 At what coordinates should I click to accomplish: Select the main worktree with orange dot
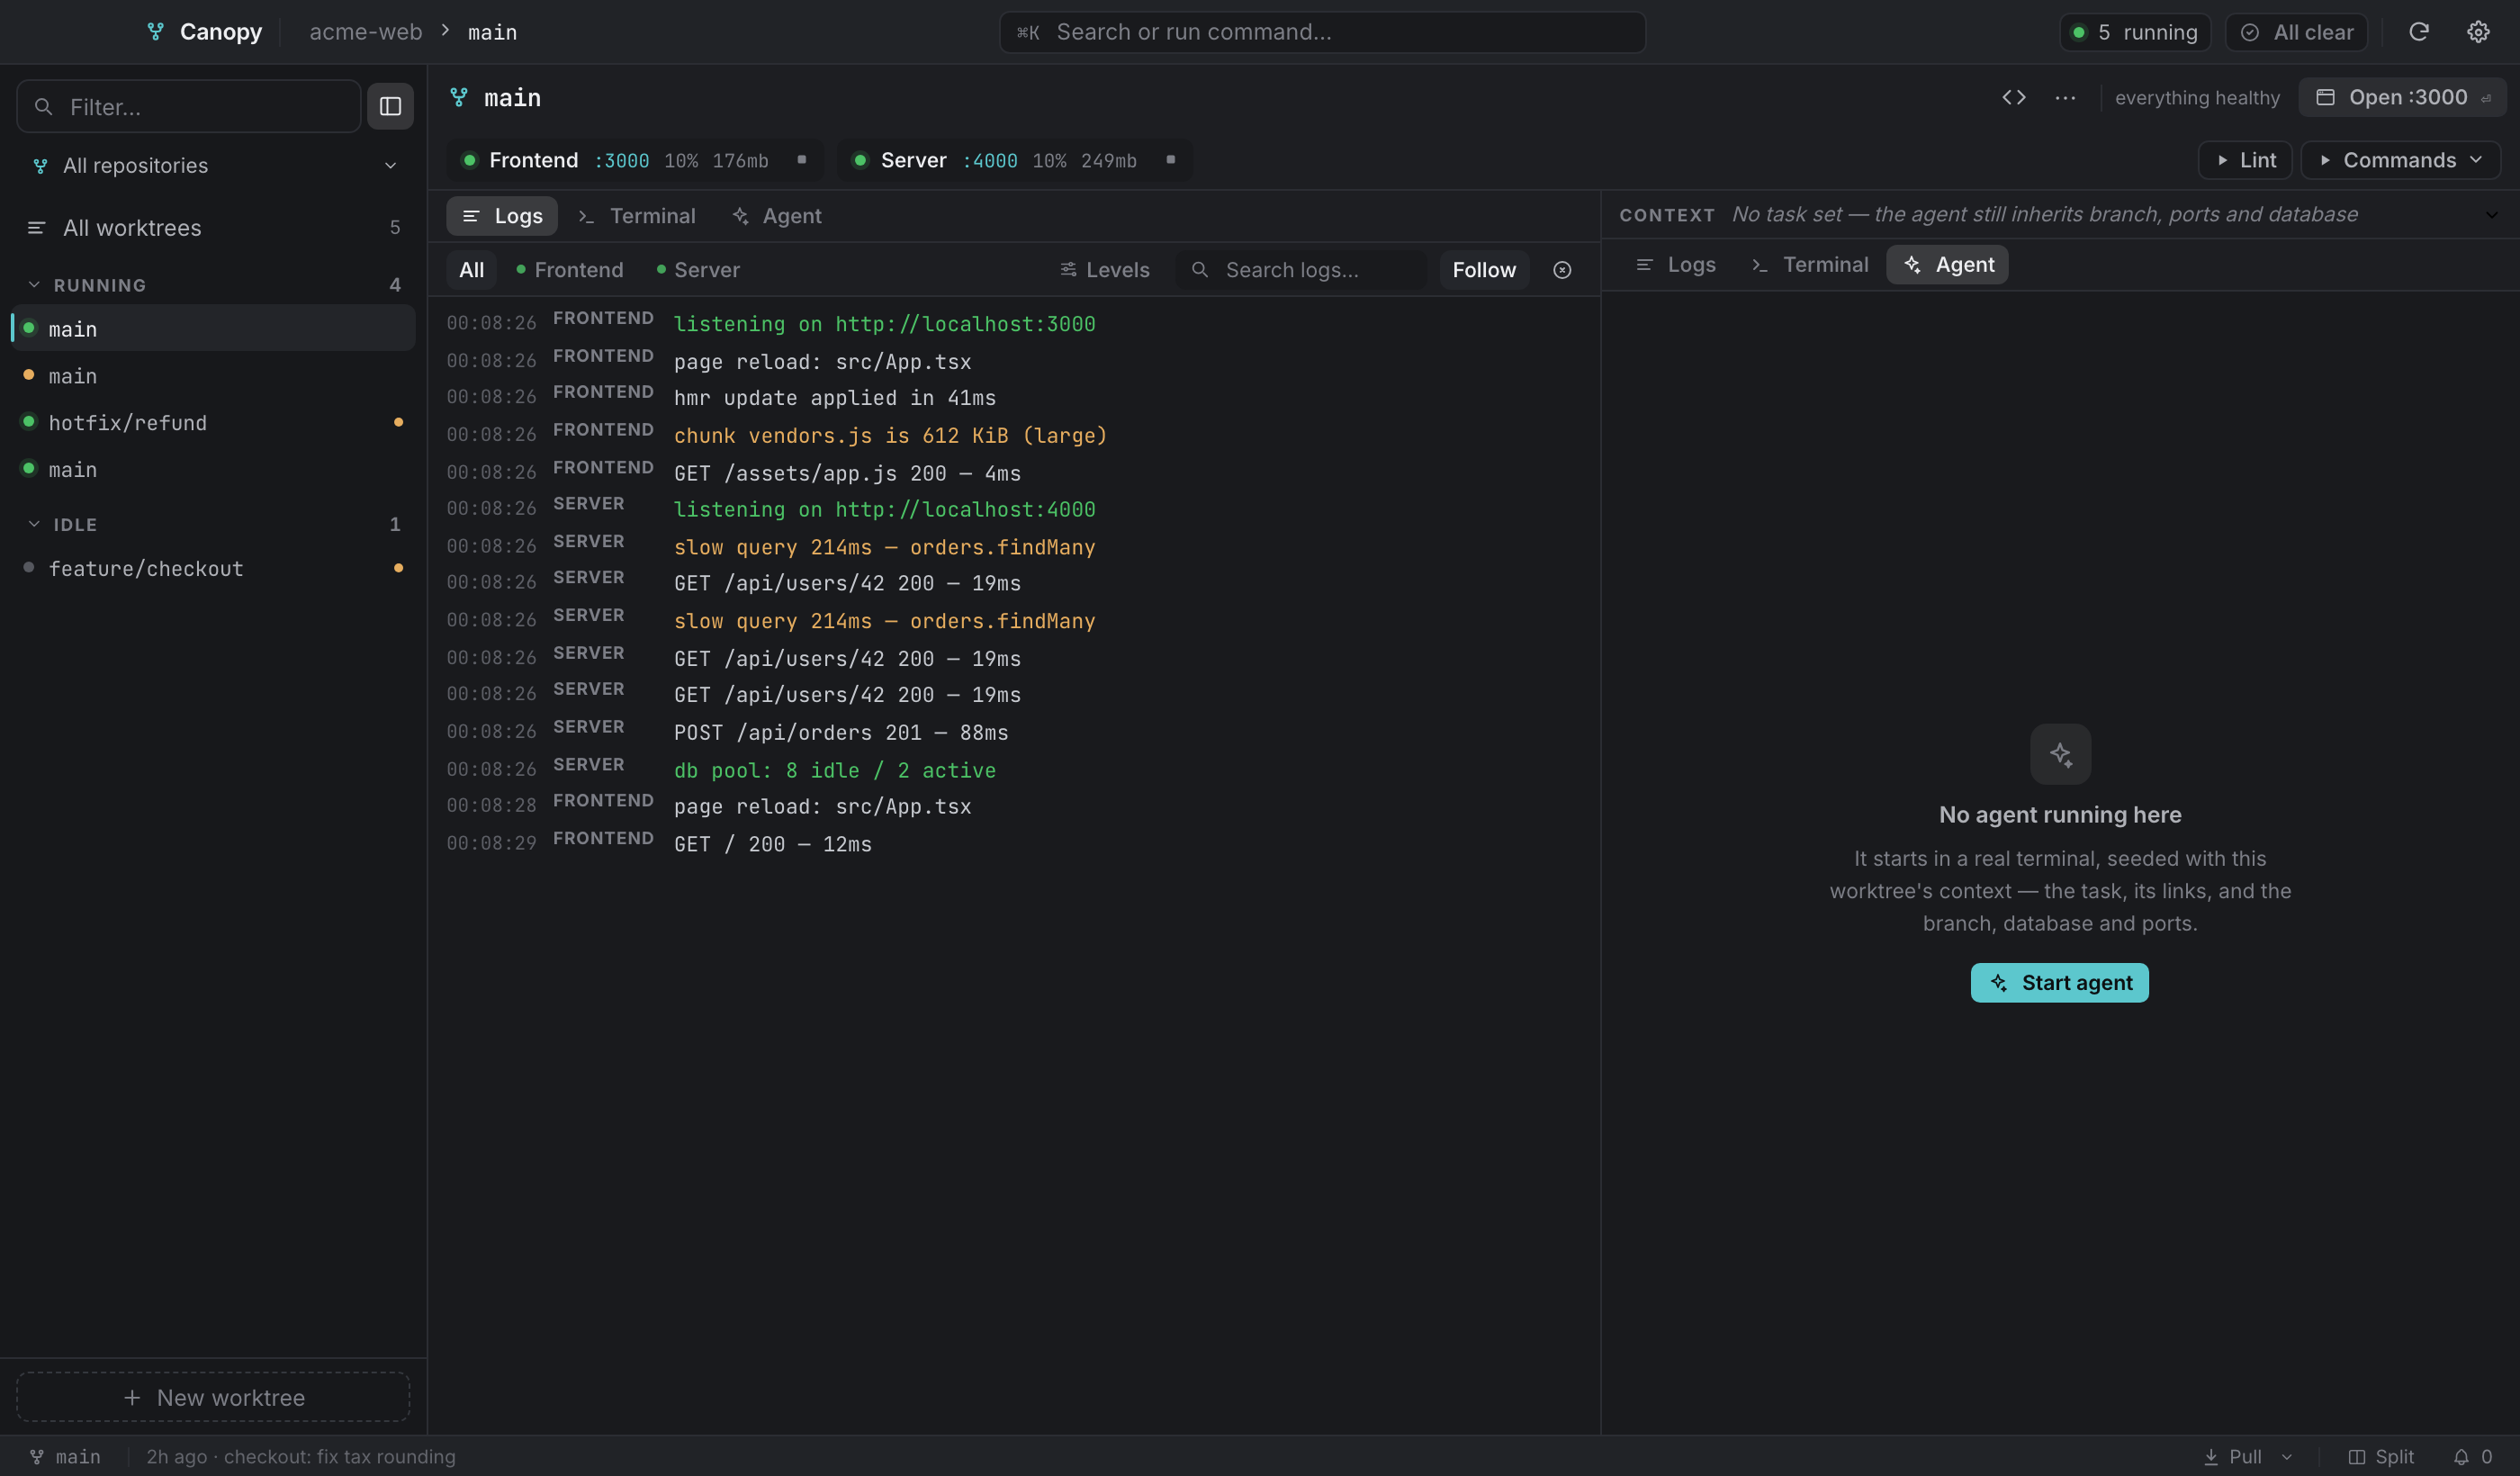pos(214,375)
